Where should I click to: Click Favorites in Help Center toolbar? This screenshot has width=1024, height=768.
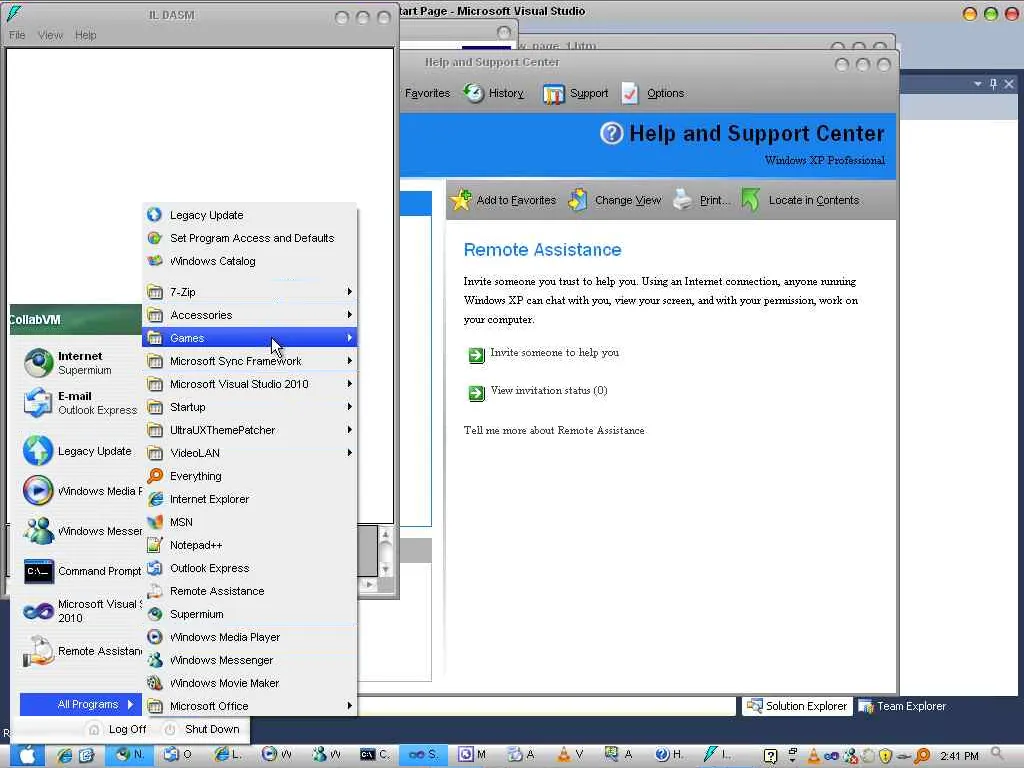pos(427,93)
